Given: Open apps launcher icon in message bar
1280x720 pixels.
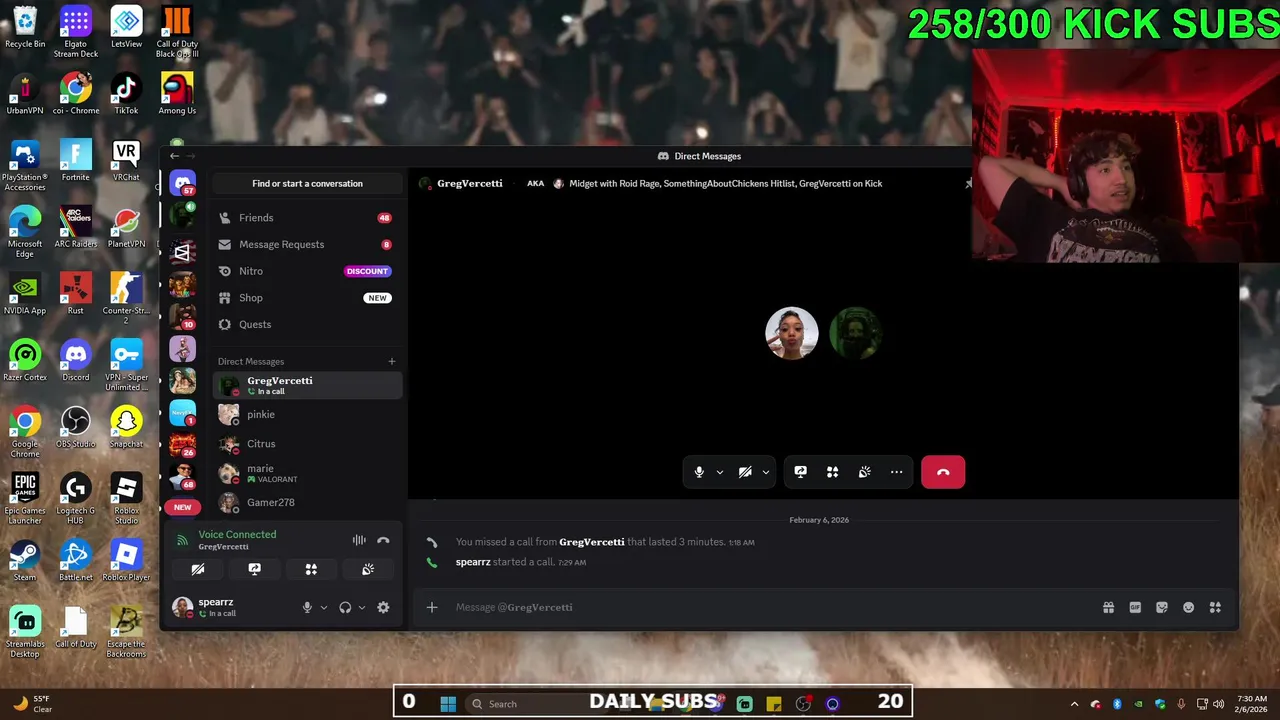Looking at the screenshot, I should coord(1215,607).
